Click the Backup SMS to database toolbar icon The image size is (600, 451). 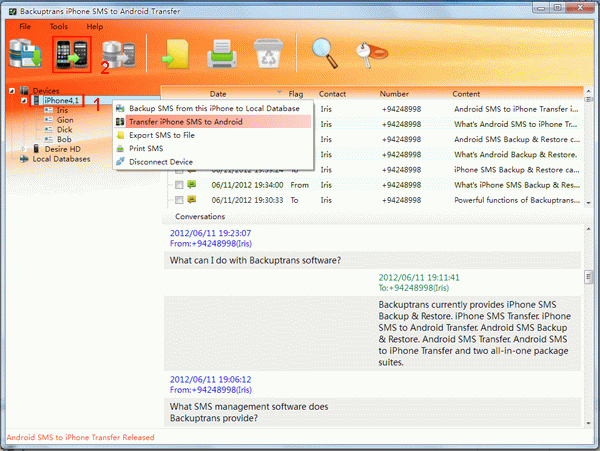(25, 54)
